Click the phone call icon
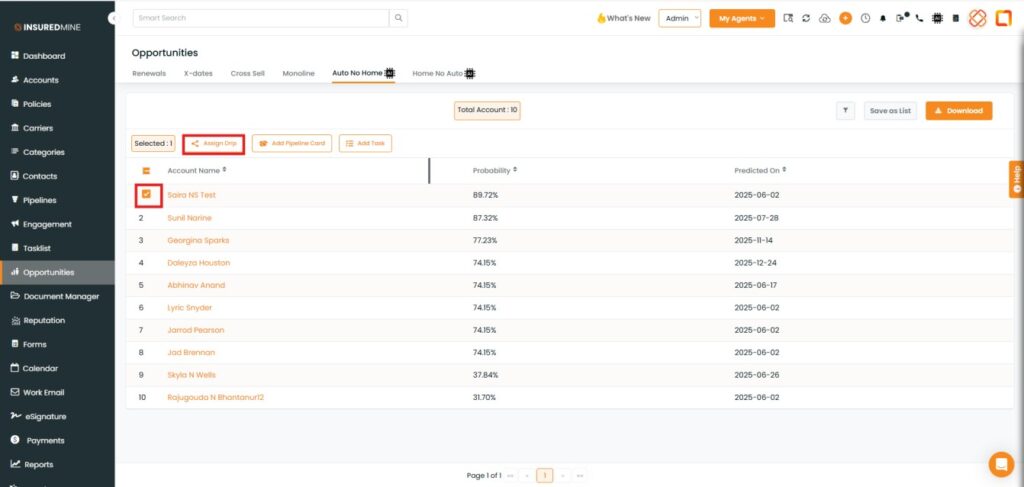1024x487 pixels. click(919, 18)
